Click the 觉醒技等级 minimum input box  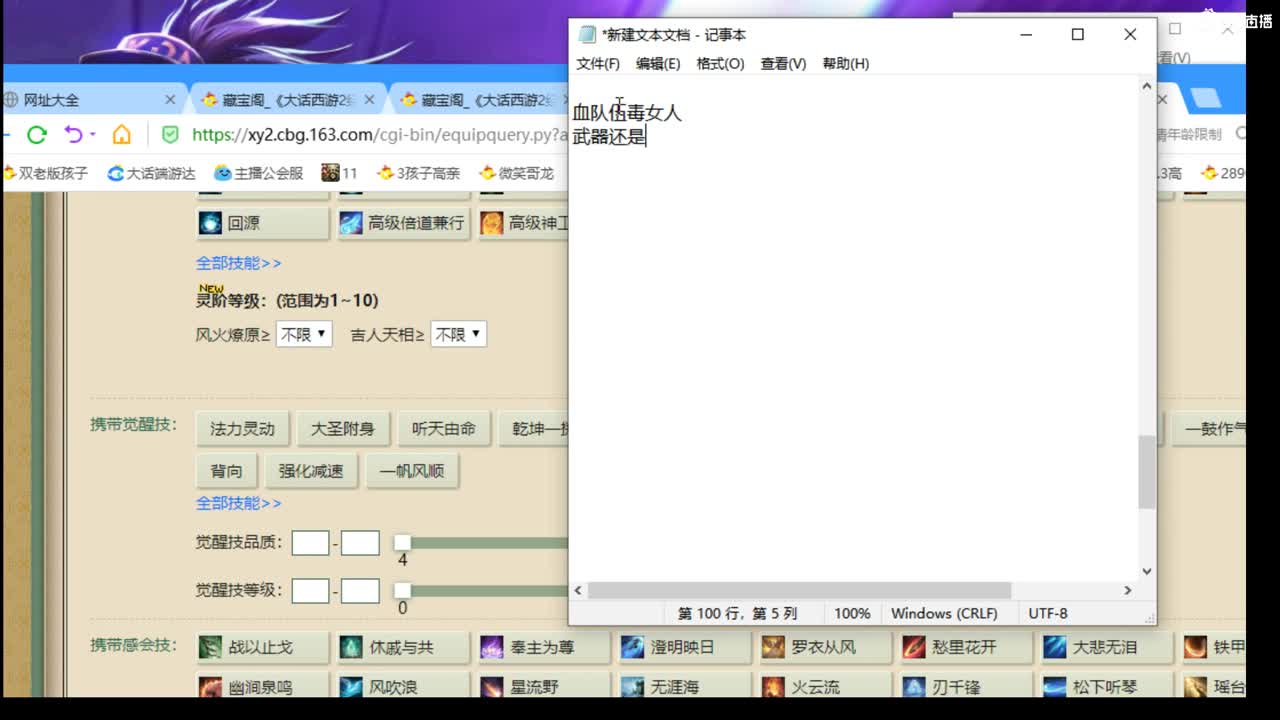310,591
